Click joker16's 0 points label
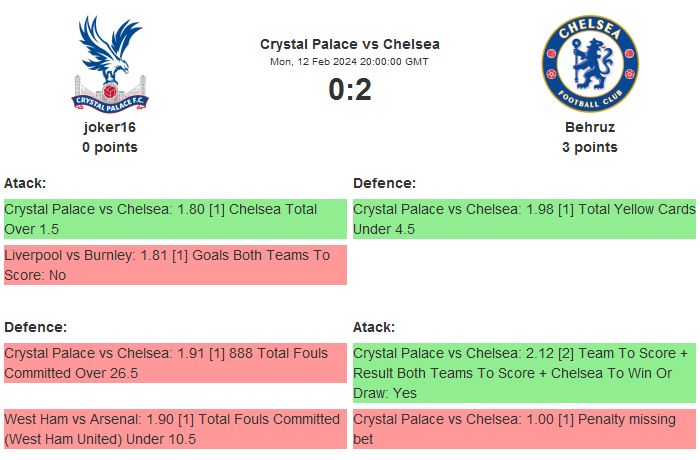Screen dimensions: 700x460 [x=110, y=147]
